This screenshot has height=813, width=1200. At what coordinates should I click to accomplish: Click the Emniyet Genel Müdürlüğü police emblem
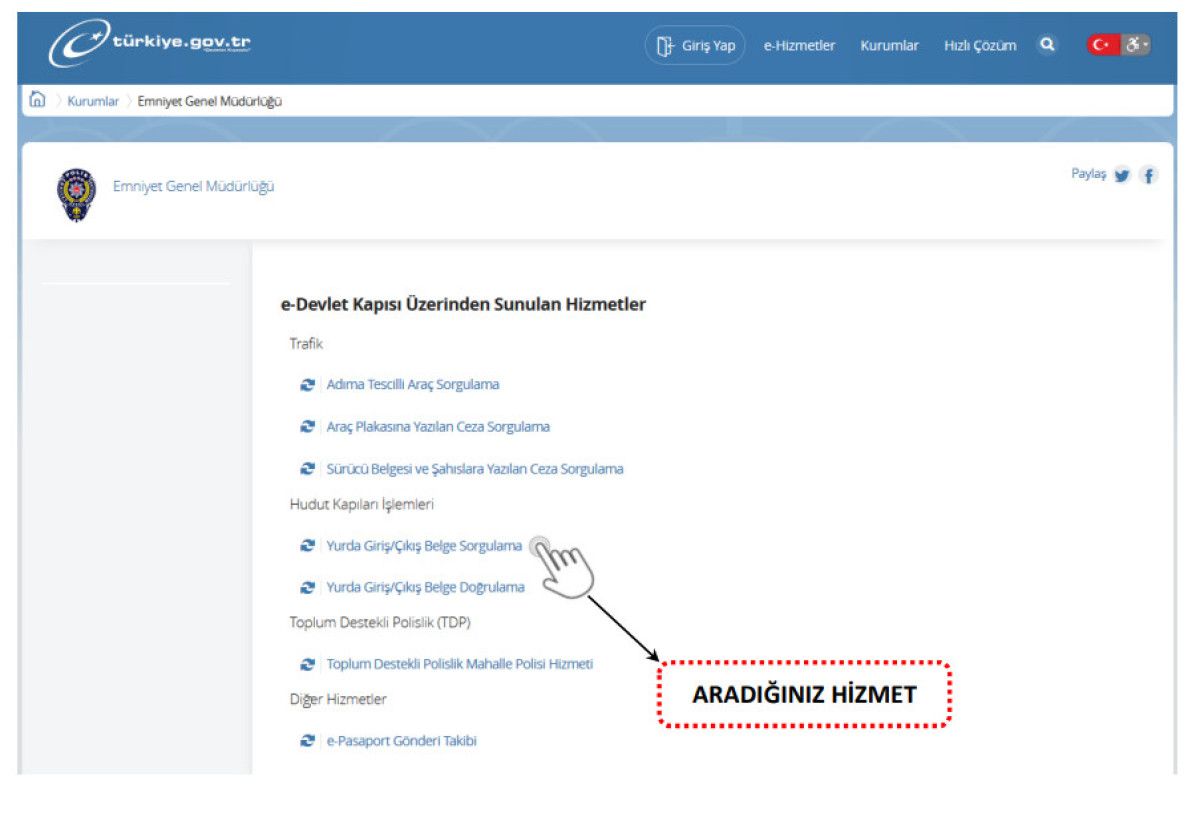point(76,193)
